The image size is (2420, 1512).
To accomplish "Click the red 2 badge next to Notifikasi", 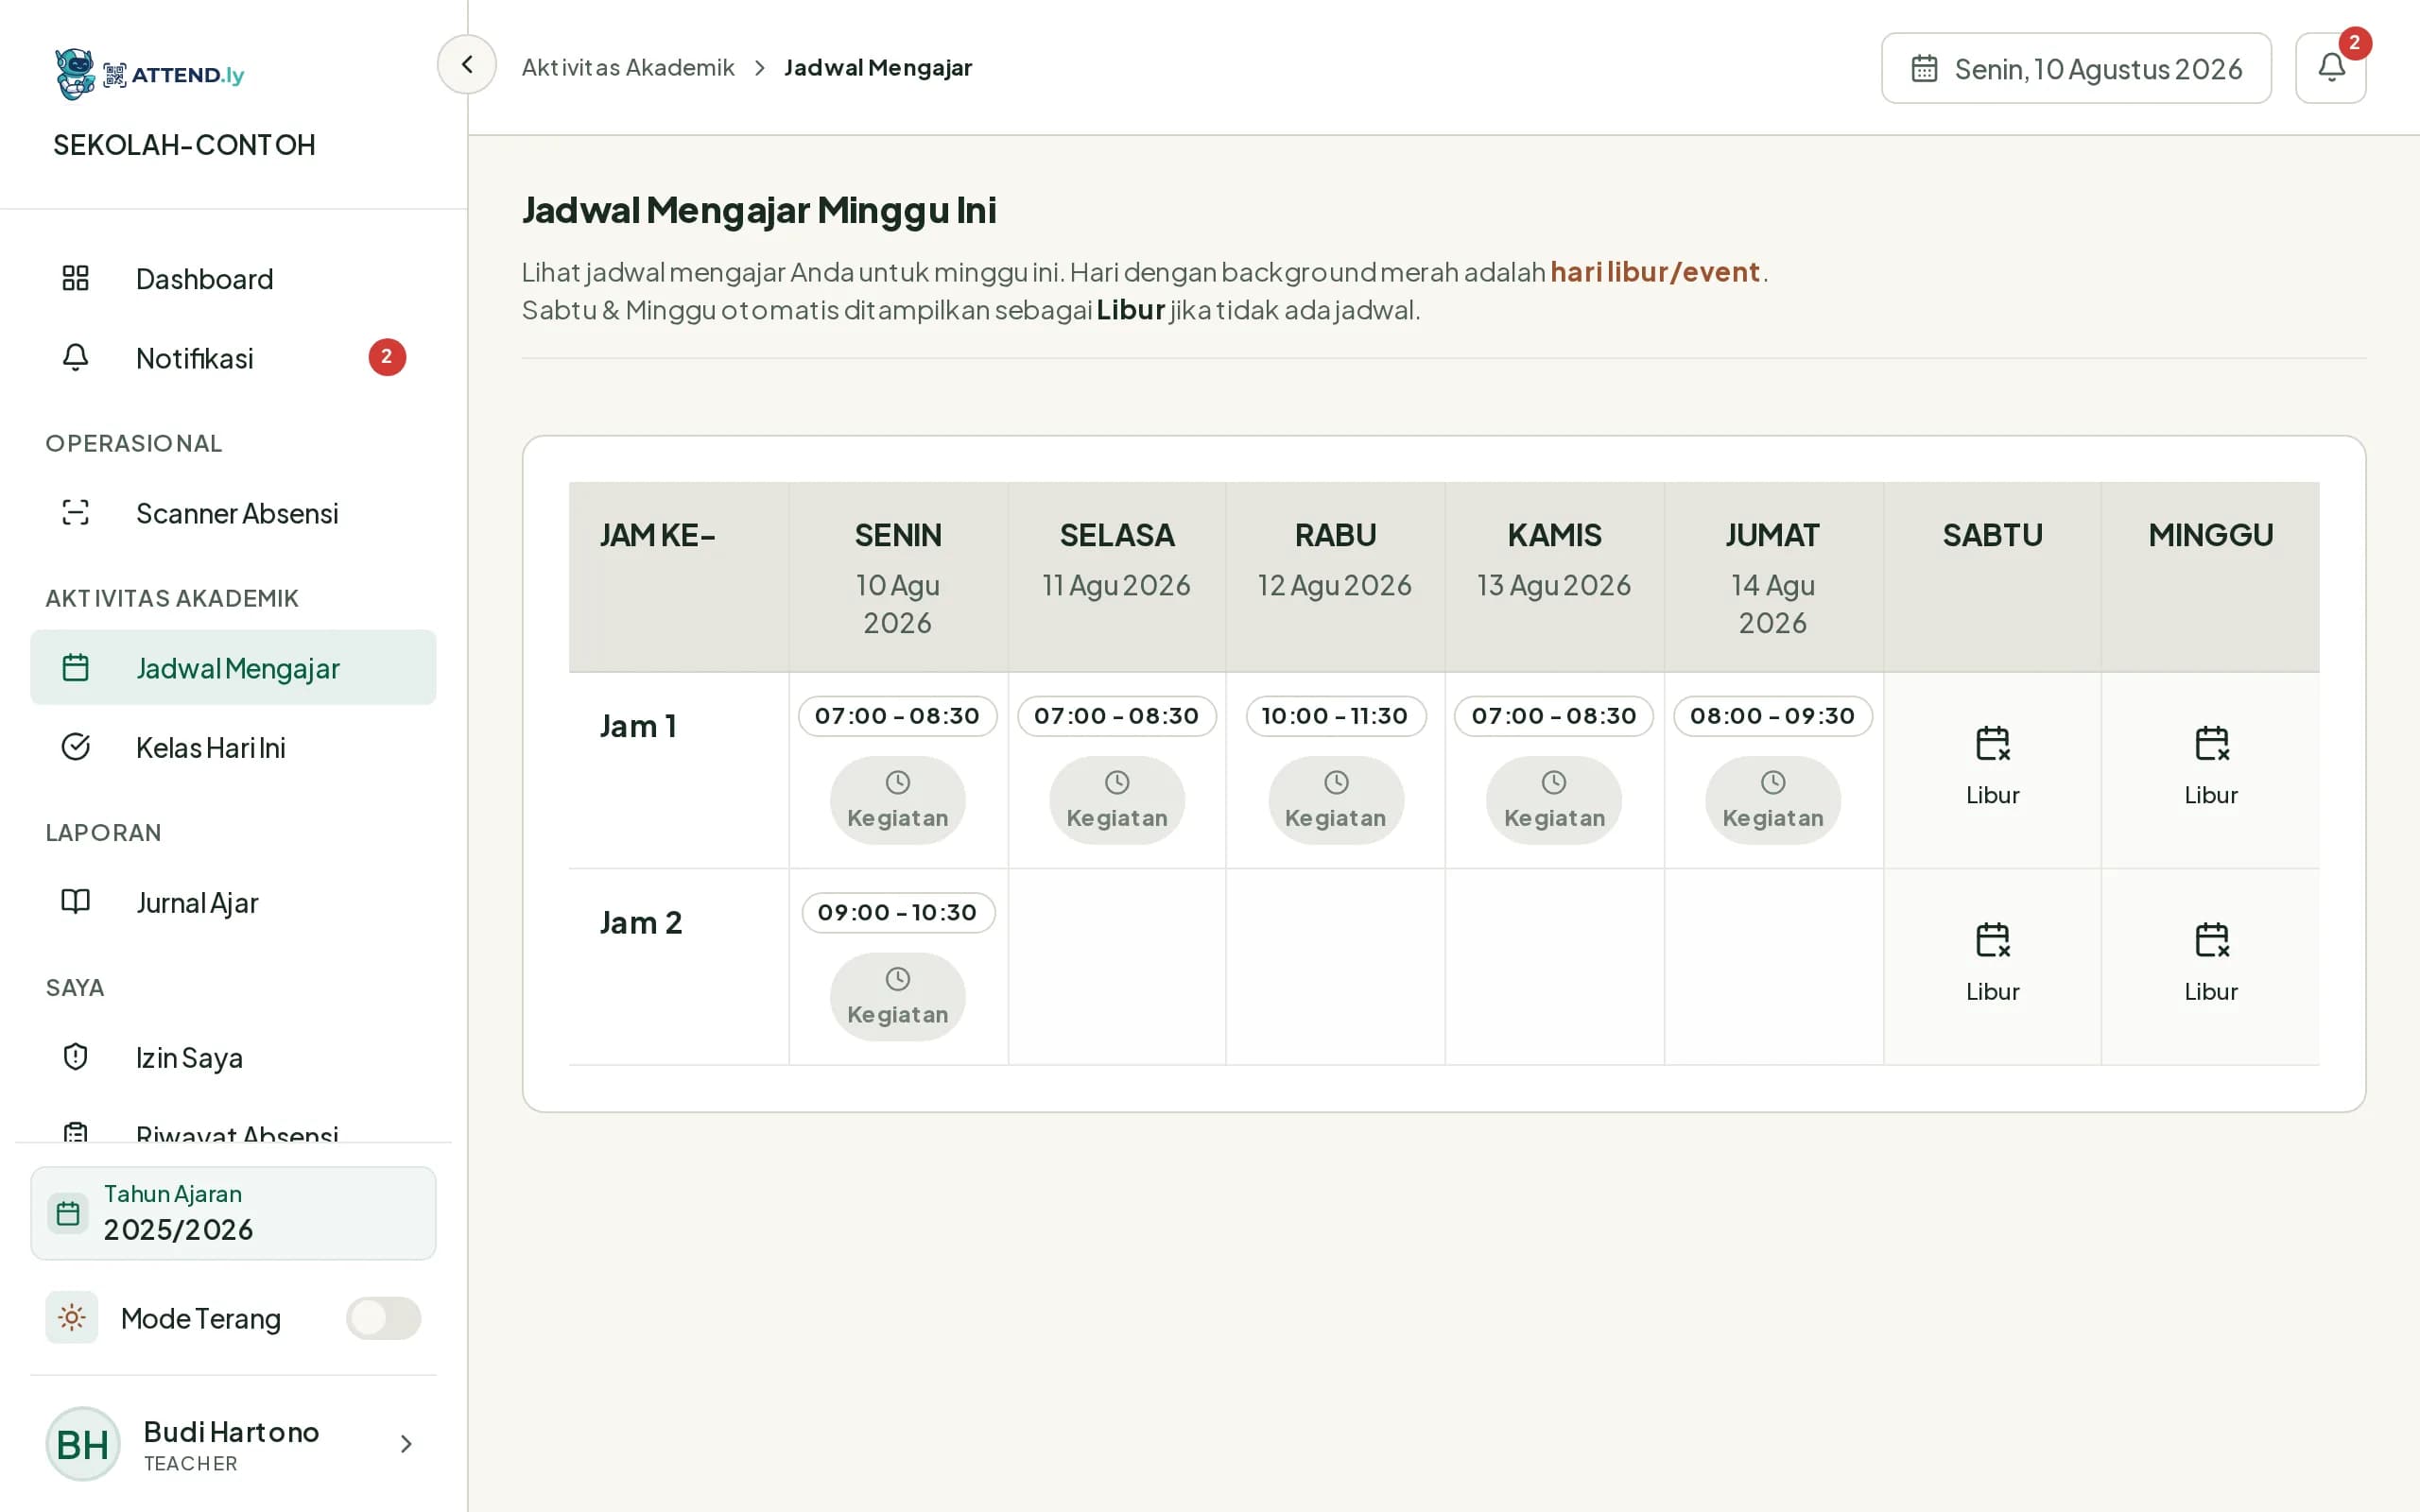I will (387, 357).
